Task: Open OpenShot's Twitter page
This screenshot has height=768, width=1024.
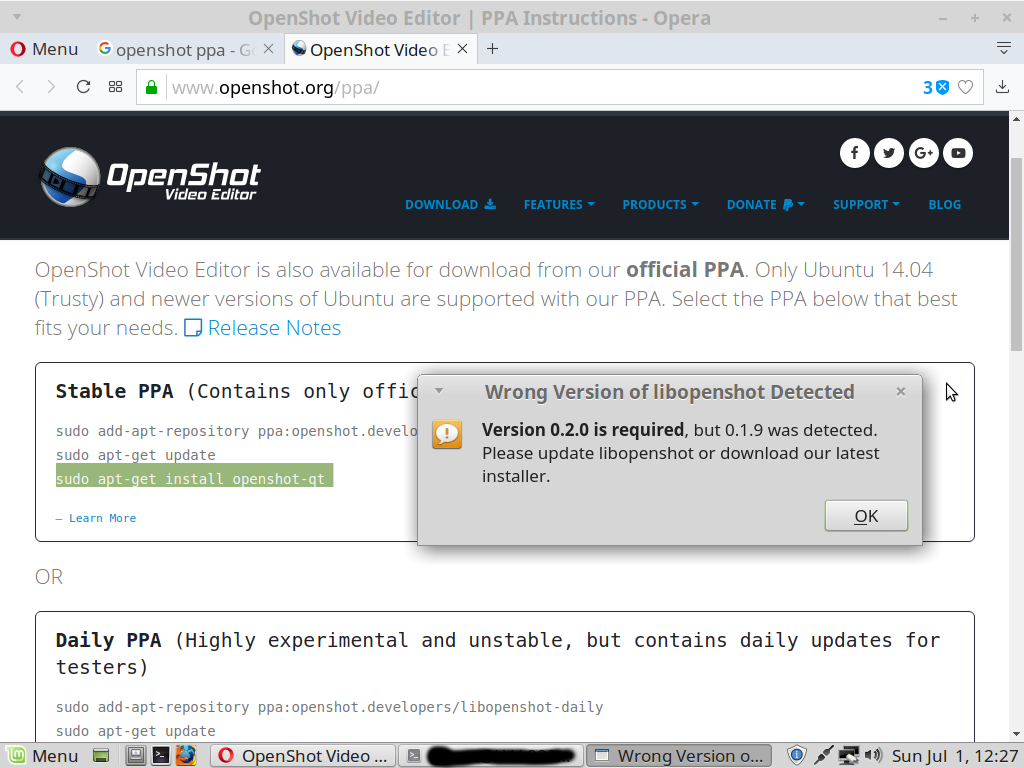Action: tap(889, 153)
